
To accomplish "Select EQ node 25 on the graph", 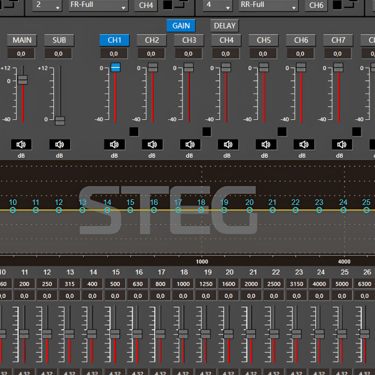I will (366, 210).
